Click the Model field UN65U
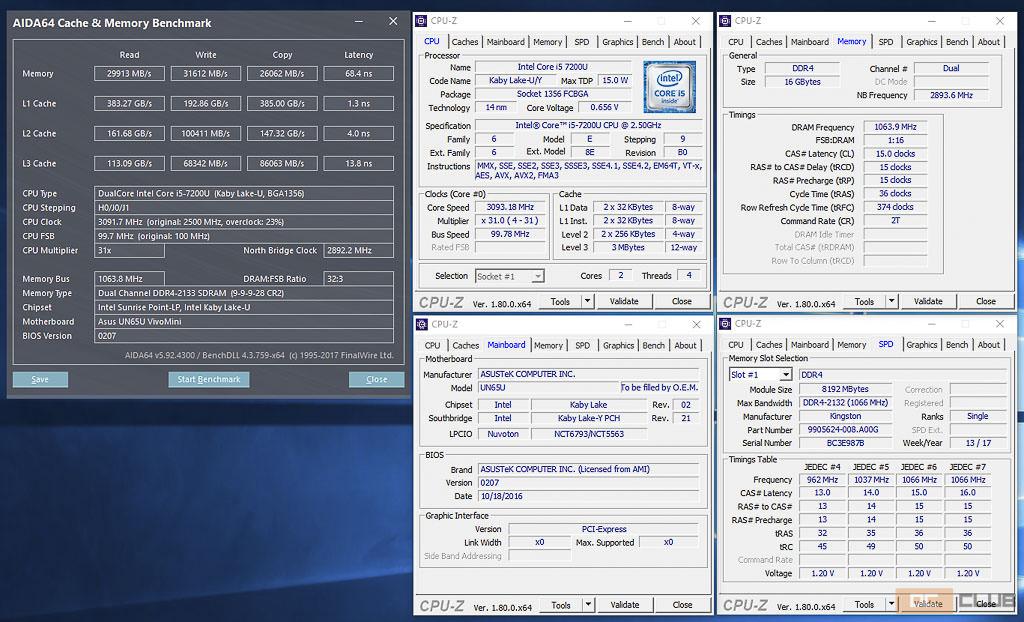Viewport: 1024px width, 622px height. (548, 388)
